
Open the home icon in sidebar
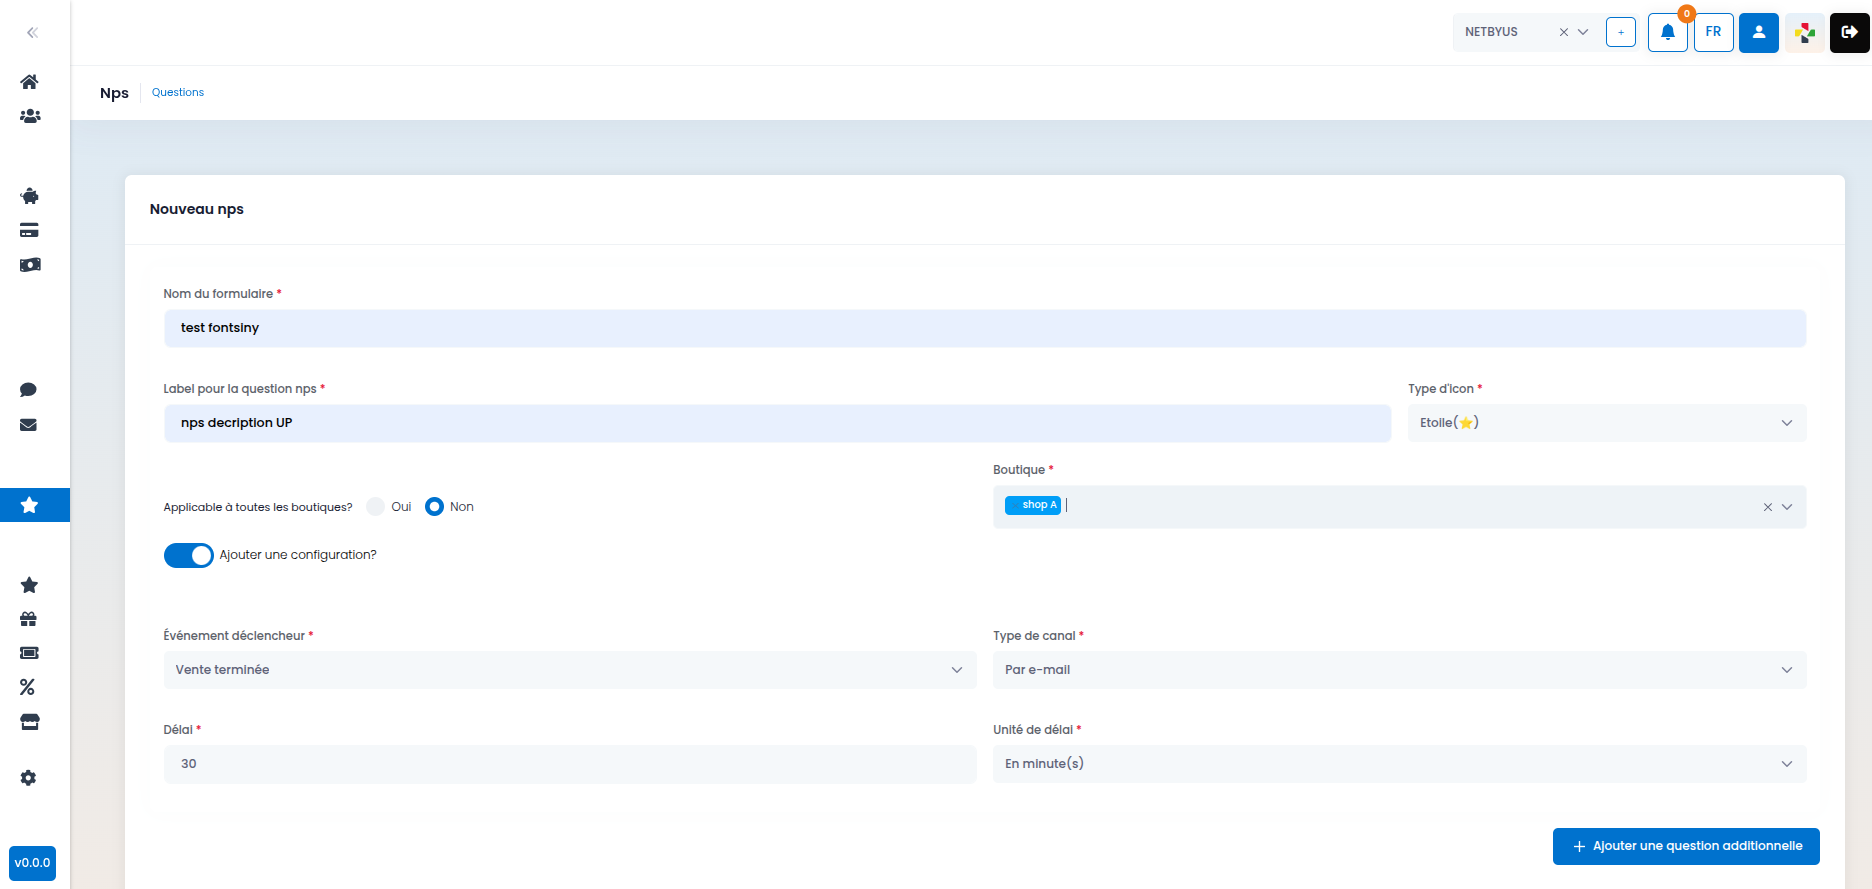[30, 82]
